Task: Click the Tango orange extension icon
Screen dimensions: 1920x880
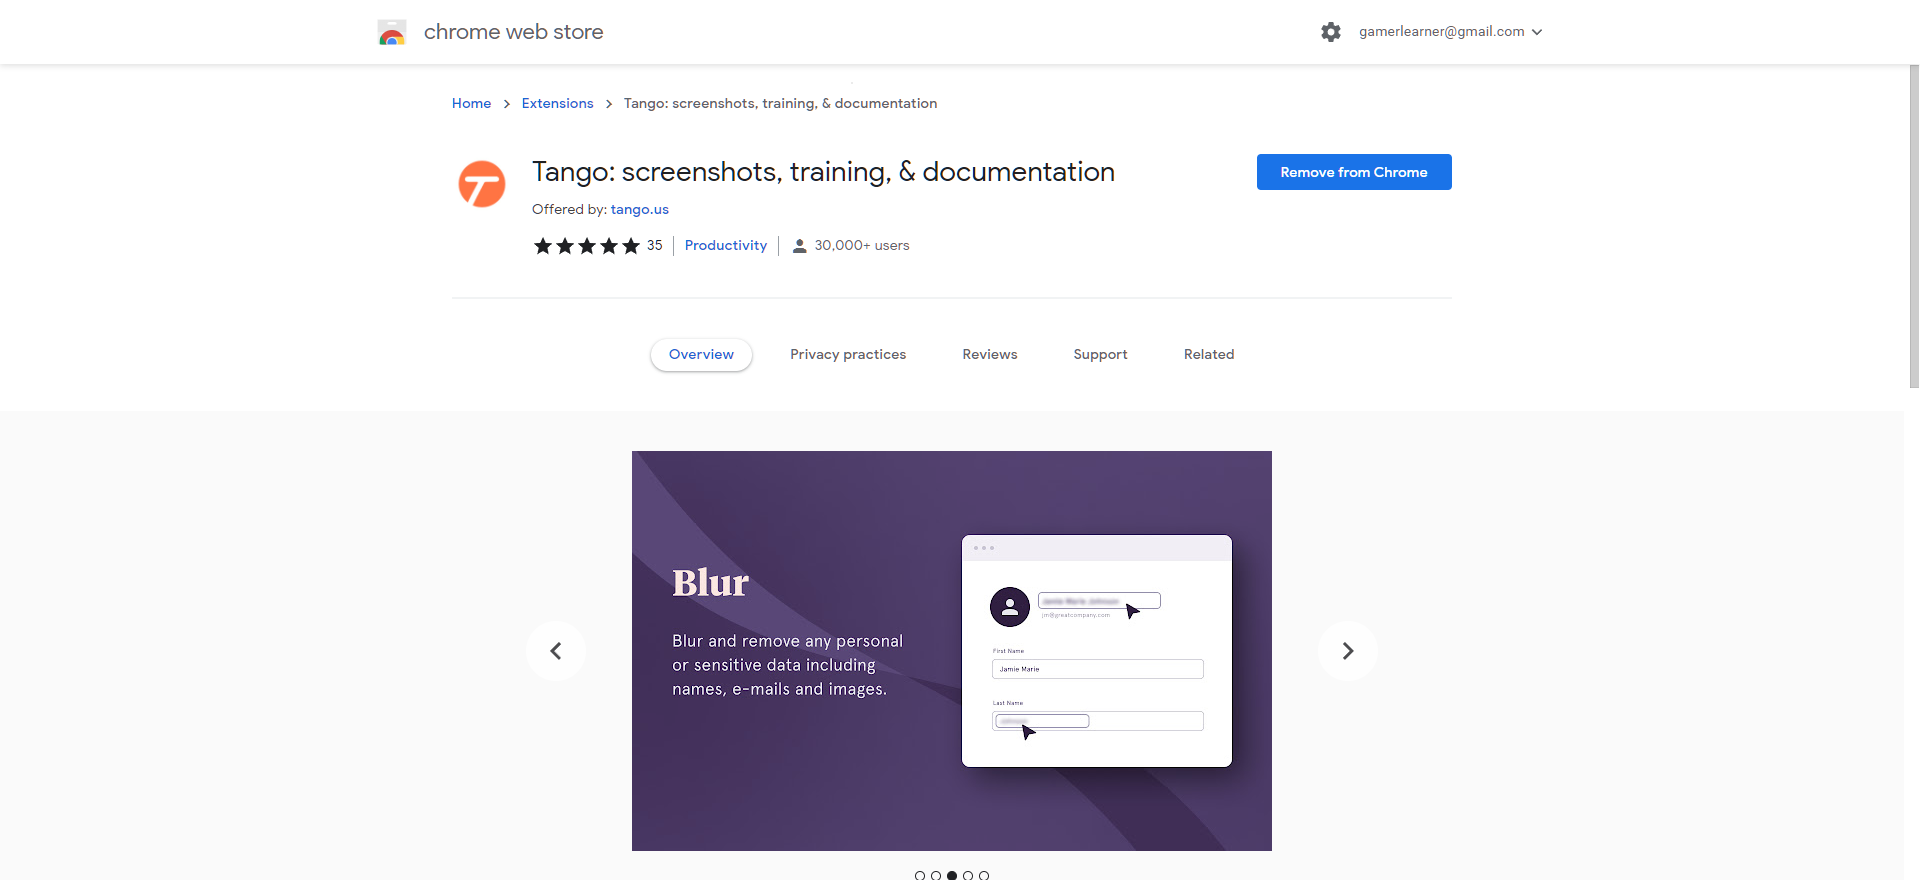Action: (x=482, y=184)
